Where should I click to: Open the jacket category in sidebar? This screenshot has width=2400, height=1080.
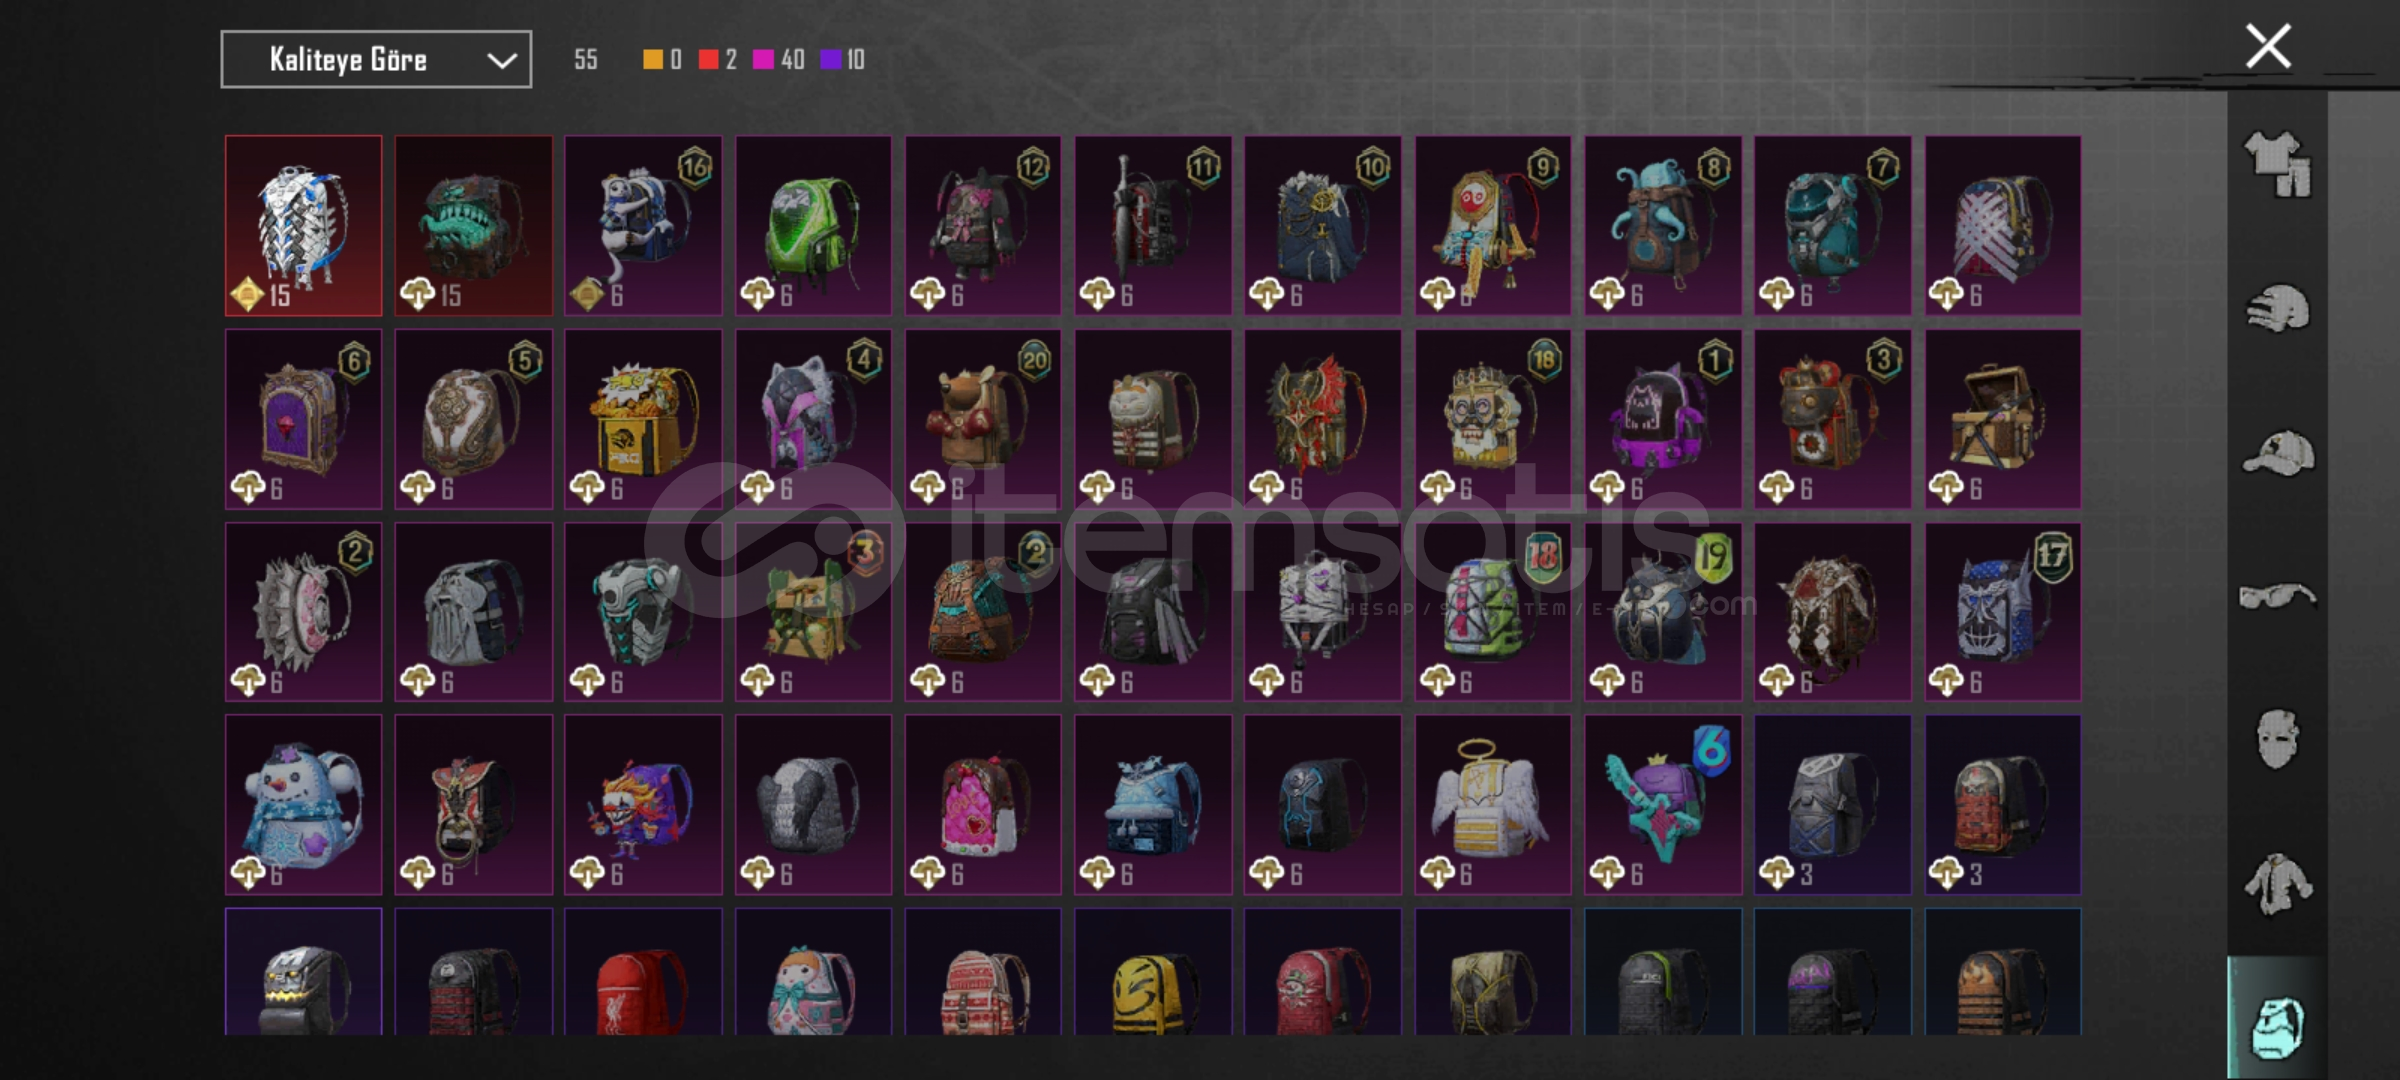pyautogui.click(x=2277, y=883)
